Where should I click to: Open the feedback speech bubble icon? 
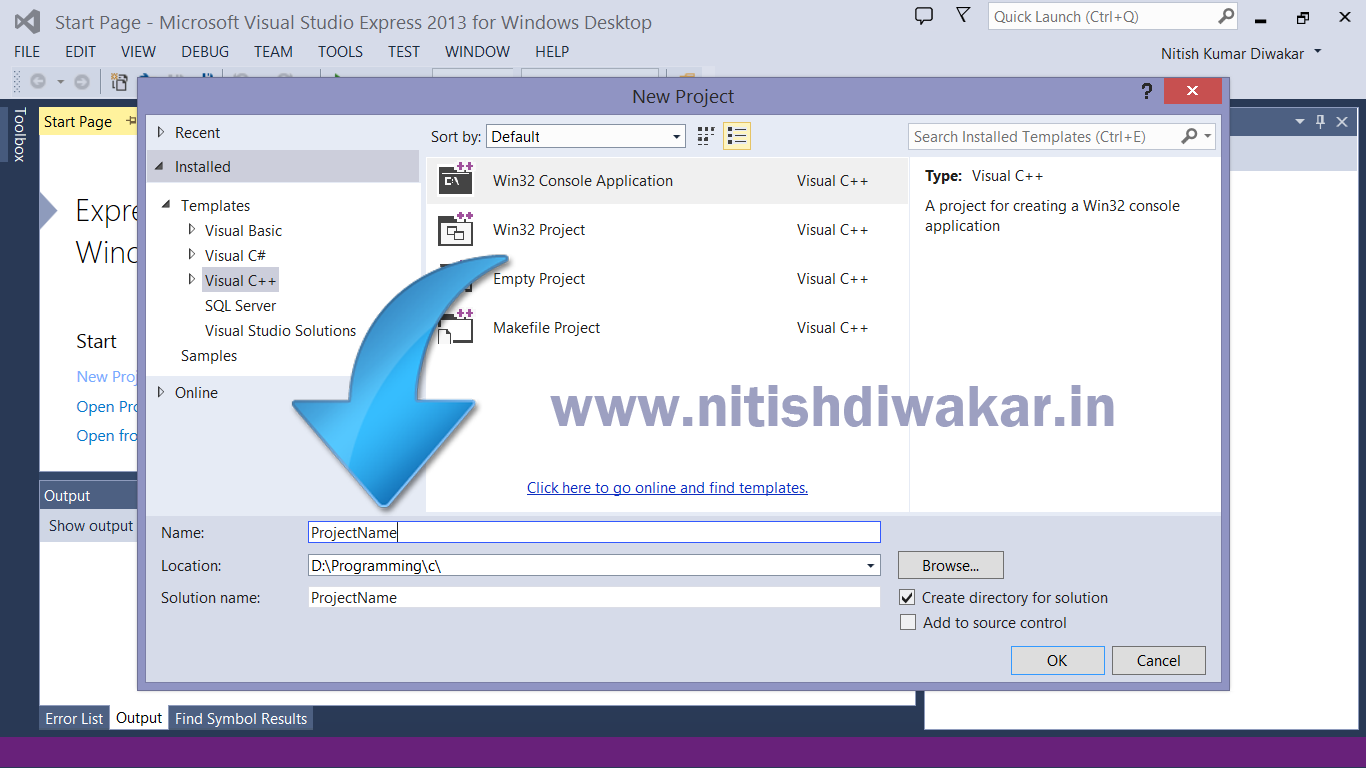[x=924, y=16]
